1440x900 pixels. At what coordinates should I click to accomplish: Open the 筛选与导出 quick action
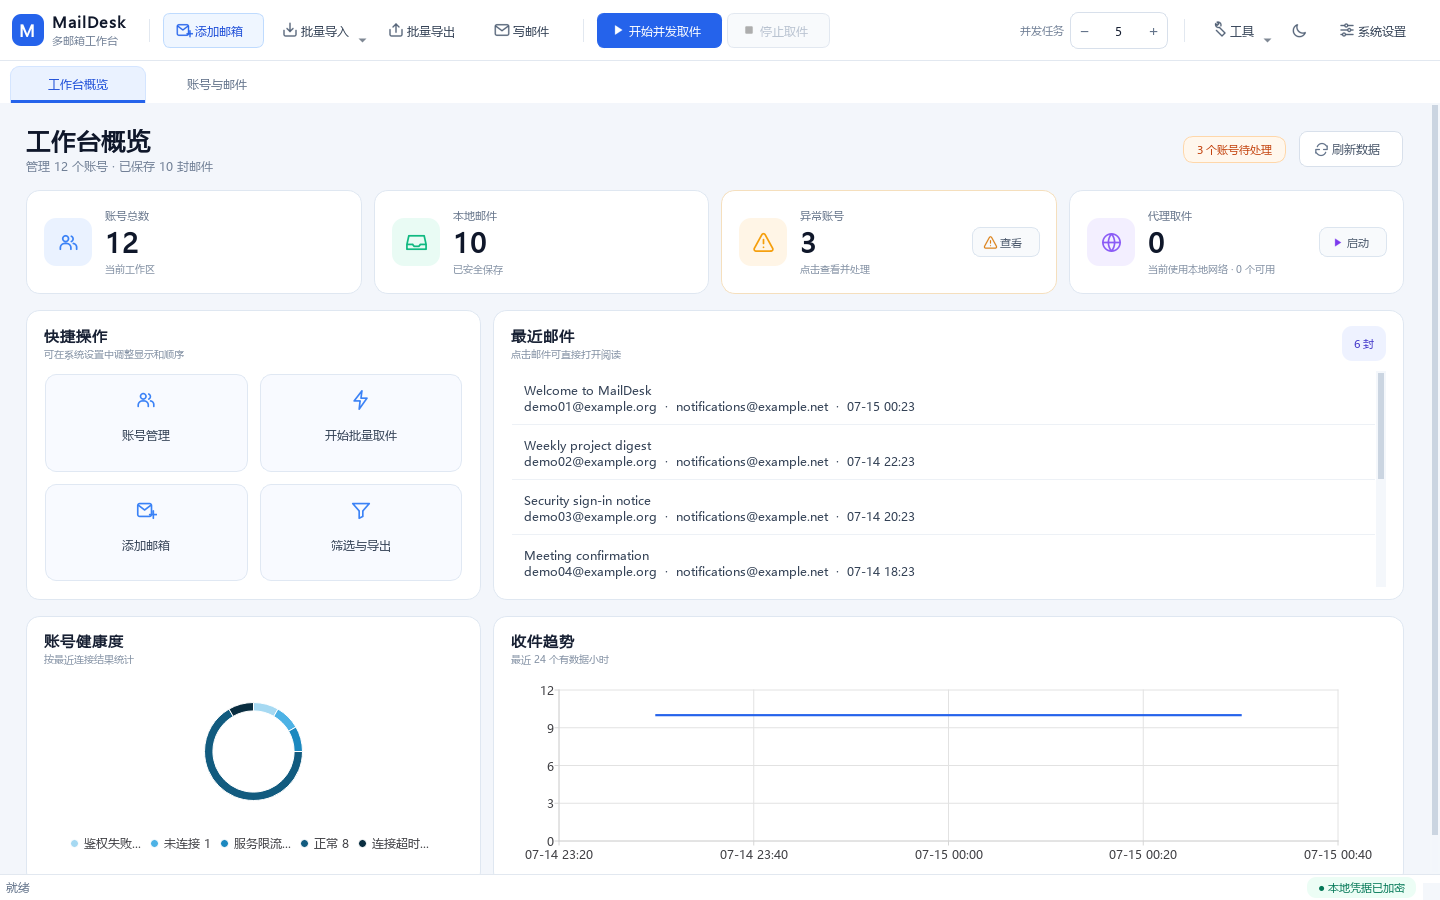361,533
